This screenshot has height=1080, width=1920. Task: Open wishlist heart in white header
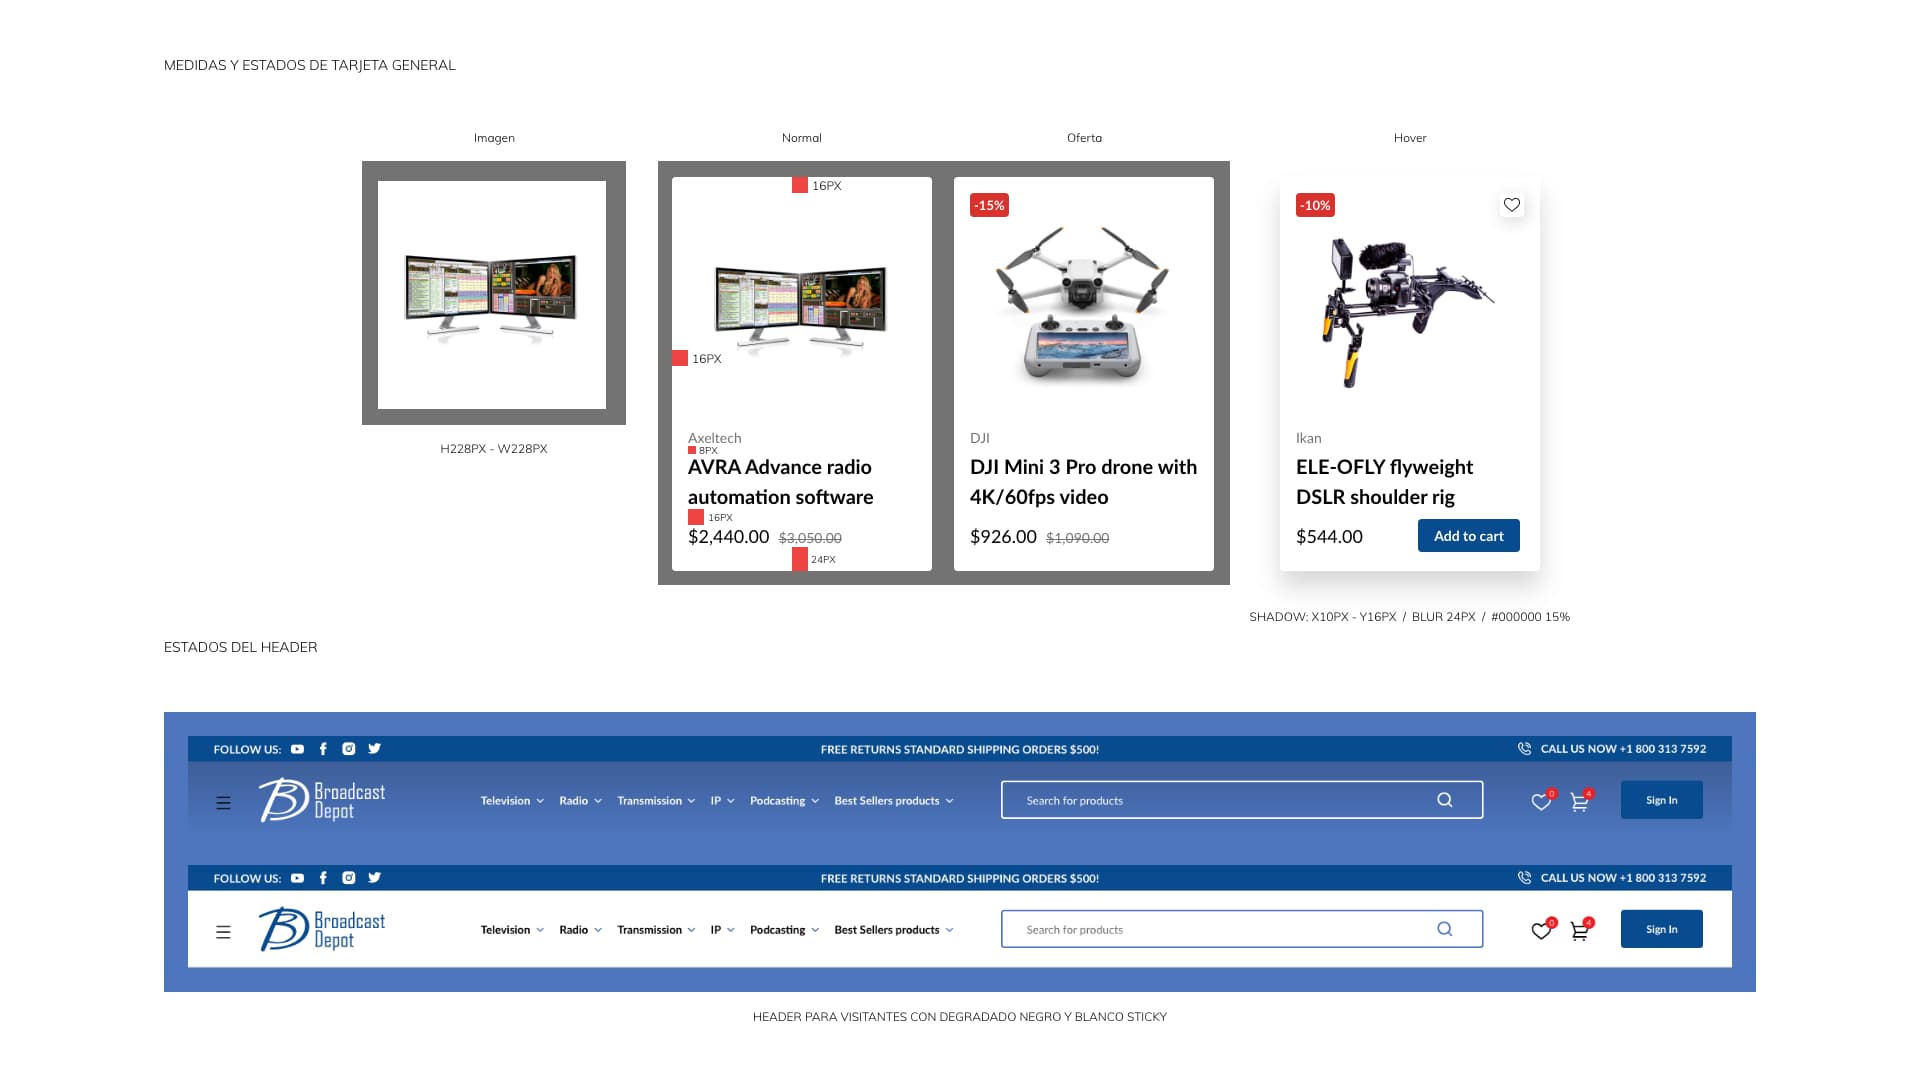pyautogui.click(x=1542, y=930)
